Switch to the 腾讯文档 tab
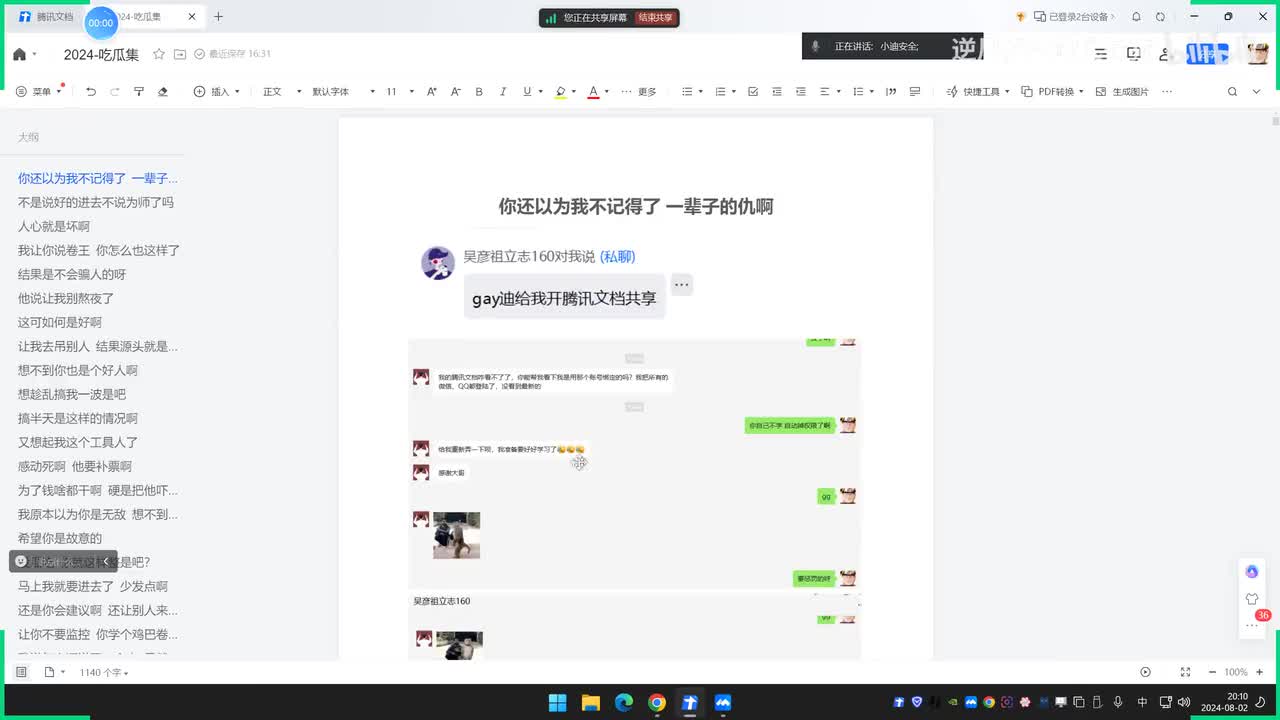The height and width of the screenshot is (720, 1280). click(46, 17)
